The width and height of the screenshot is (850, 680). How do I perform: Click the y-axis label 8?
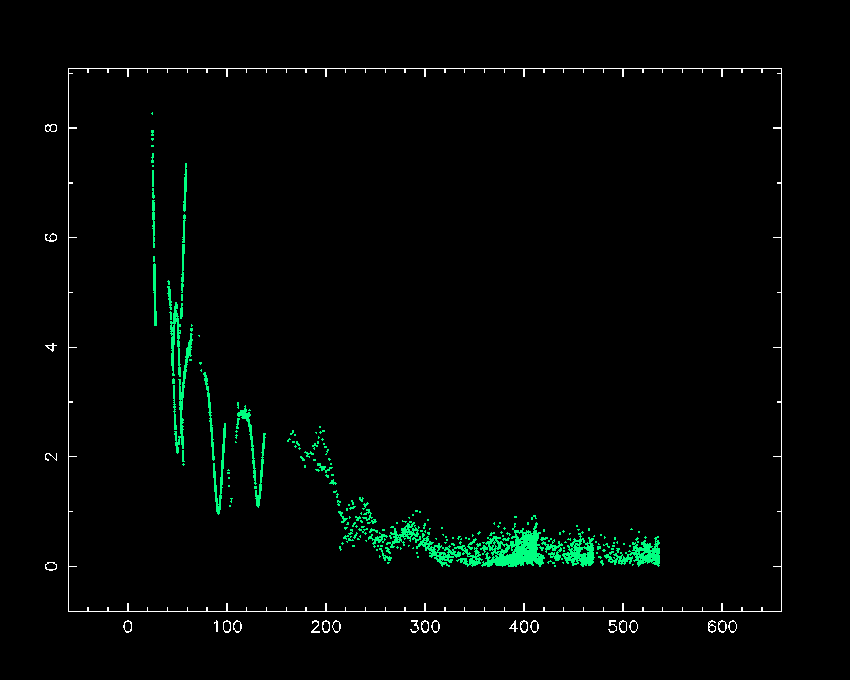click(51, 128)
